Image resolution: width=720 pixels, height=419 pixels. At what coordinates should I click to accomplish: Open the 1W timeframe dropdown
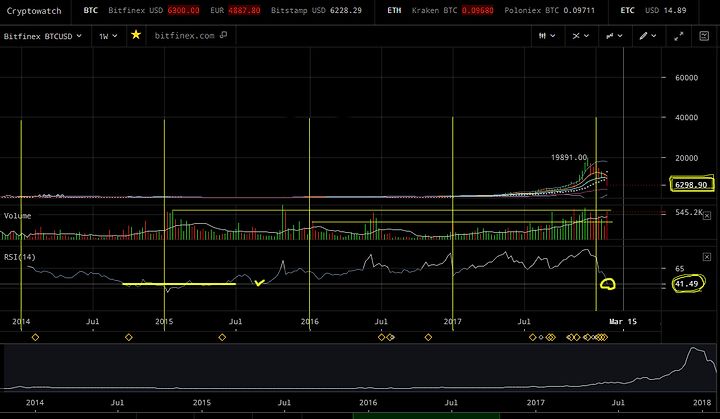pos(108,36)
